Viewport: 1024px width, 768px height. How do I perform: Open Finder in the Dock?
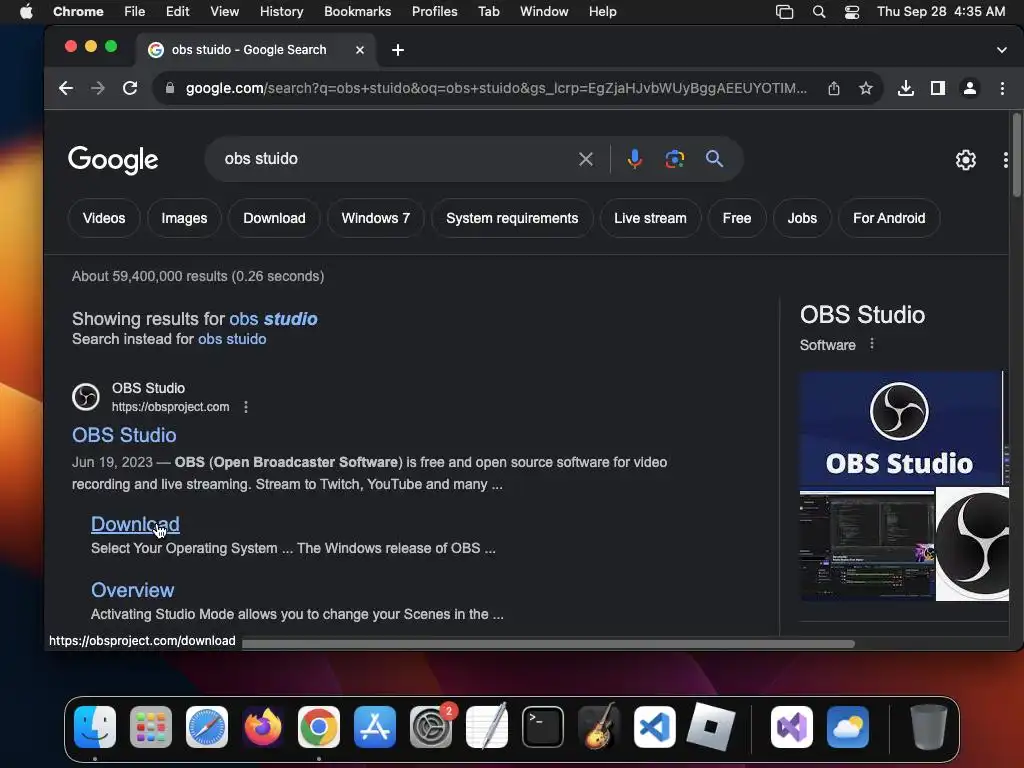95,727
